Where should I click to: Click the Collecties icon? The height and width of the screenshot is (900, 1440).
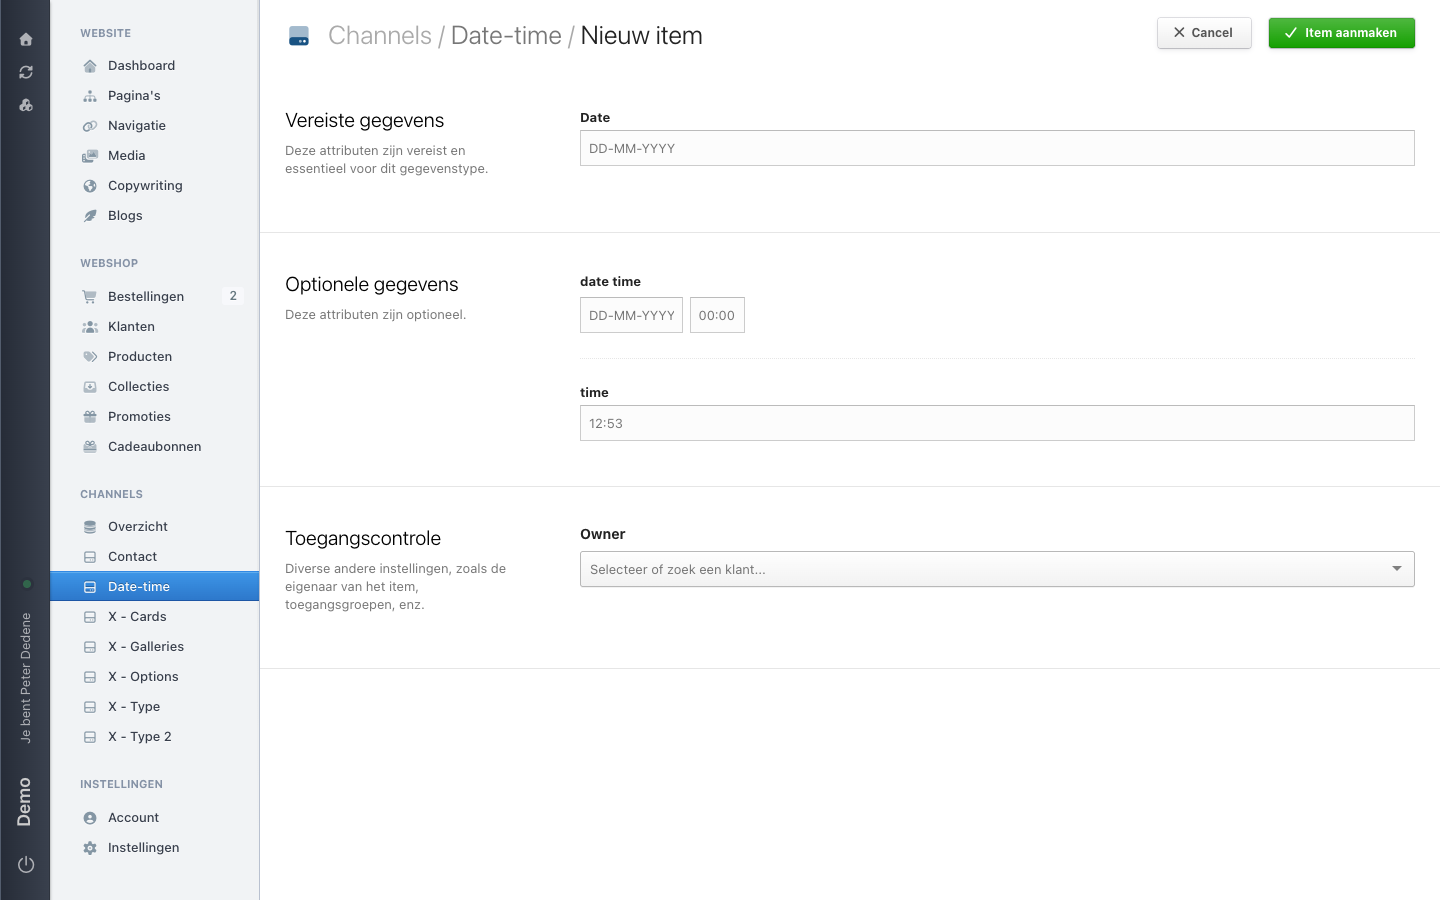pyautogui.click(x=90, y=387)
